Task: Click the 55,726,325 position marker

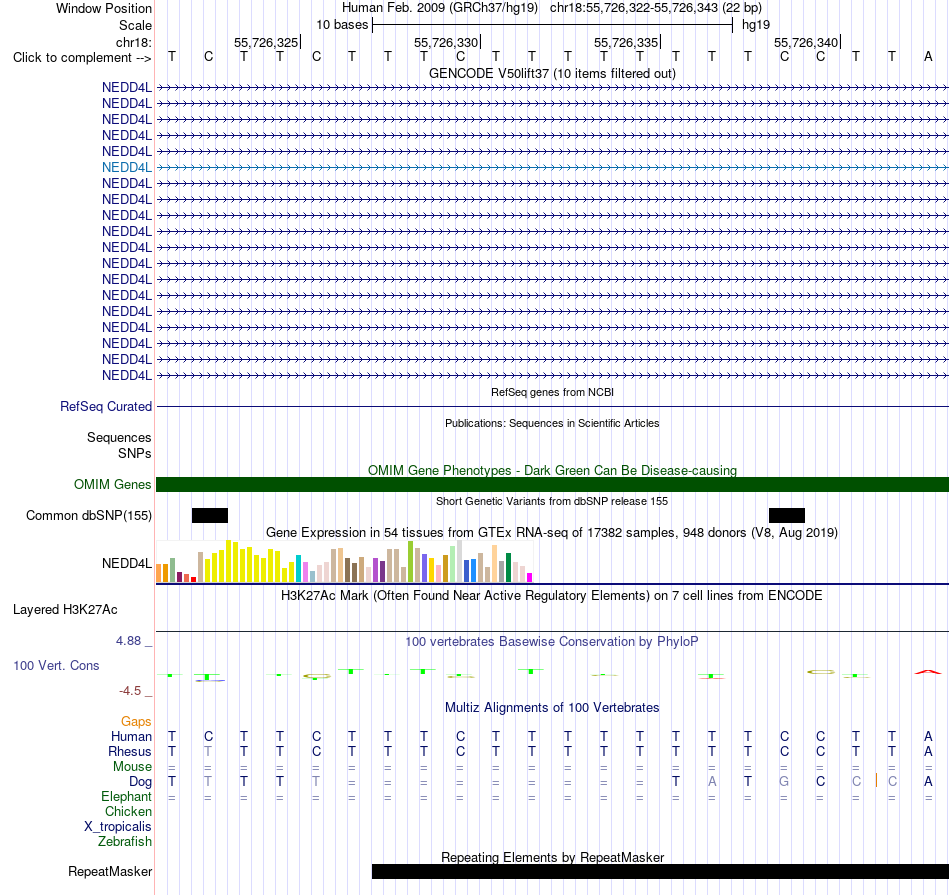Action: (267, 42)
